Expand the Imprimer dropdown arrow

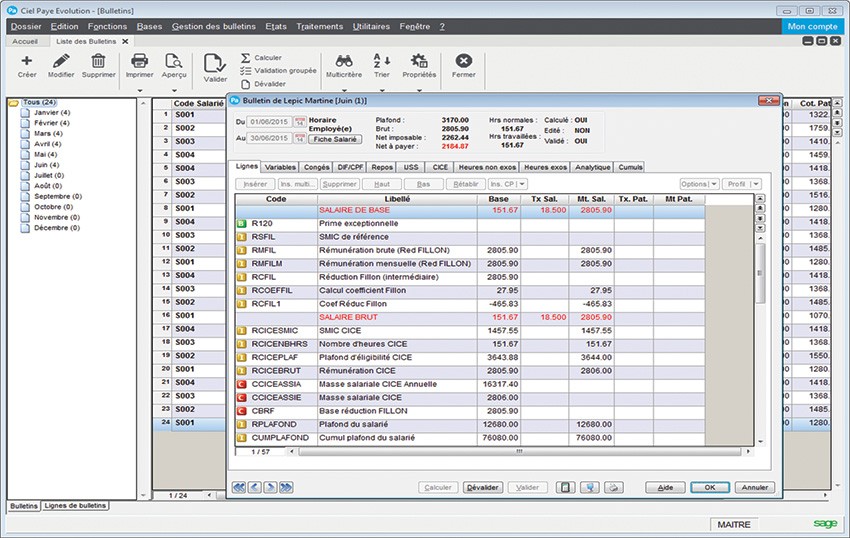139,89
